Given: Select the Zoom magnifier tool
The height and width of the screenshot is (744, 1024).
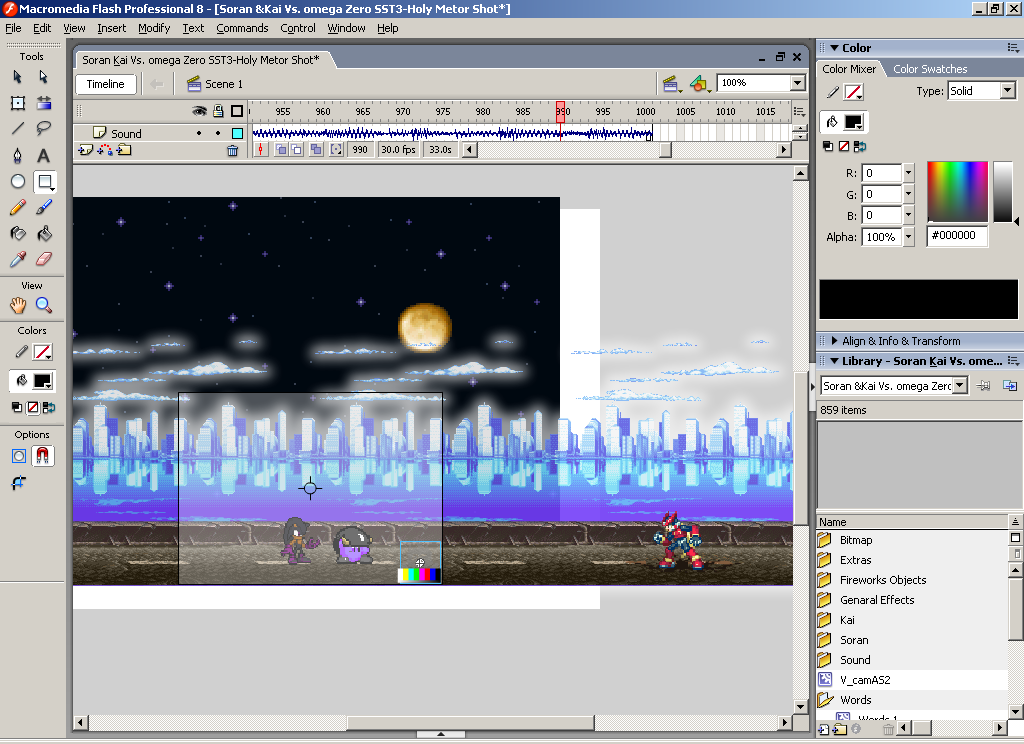Looking at the screenshot, I should coord(44,305).
